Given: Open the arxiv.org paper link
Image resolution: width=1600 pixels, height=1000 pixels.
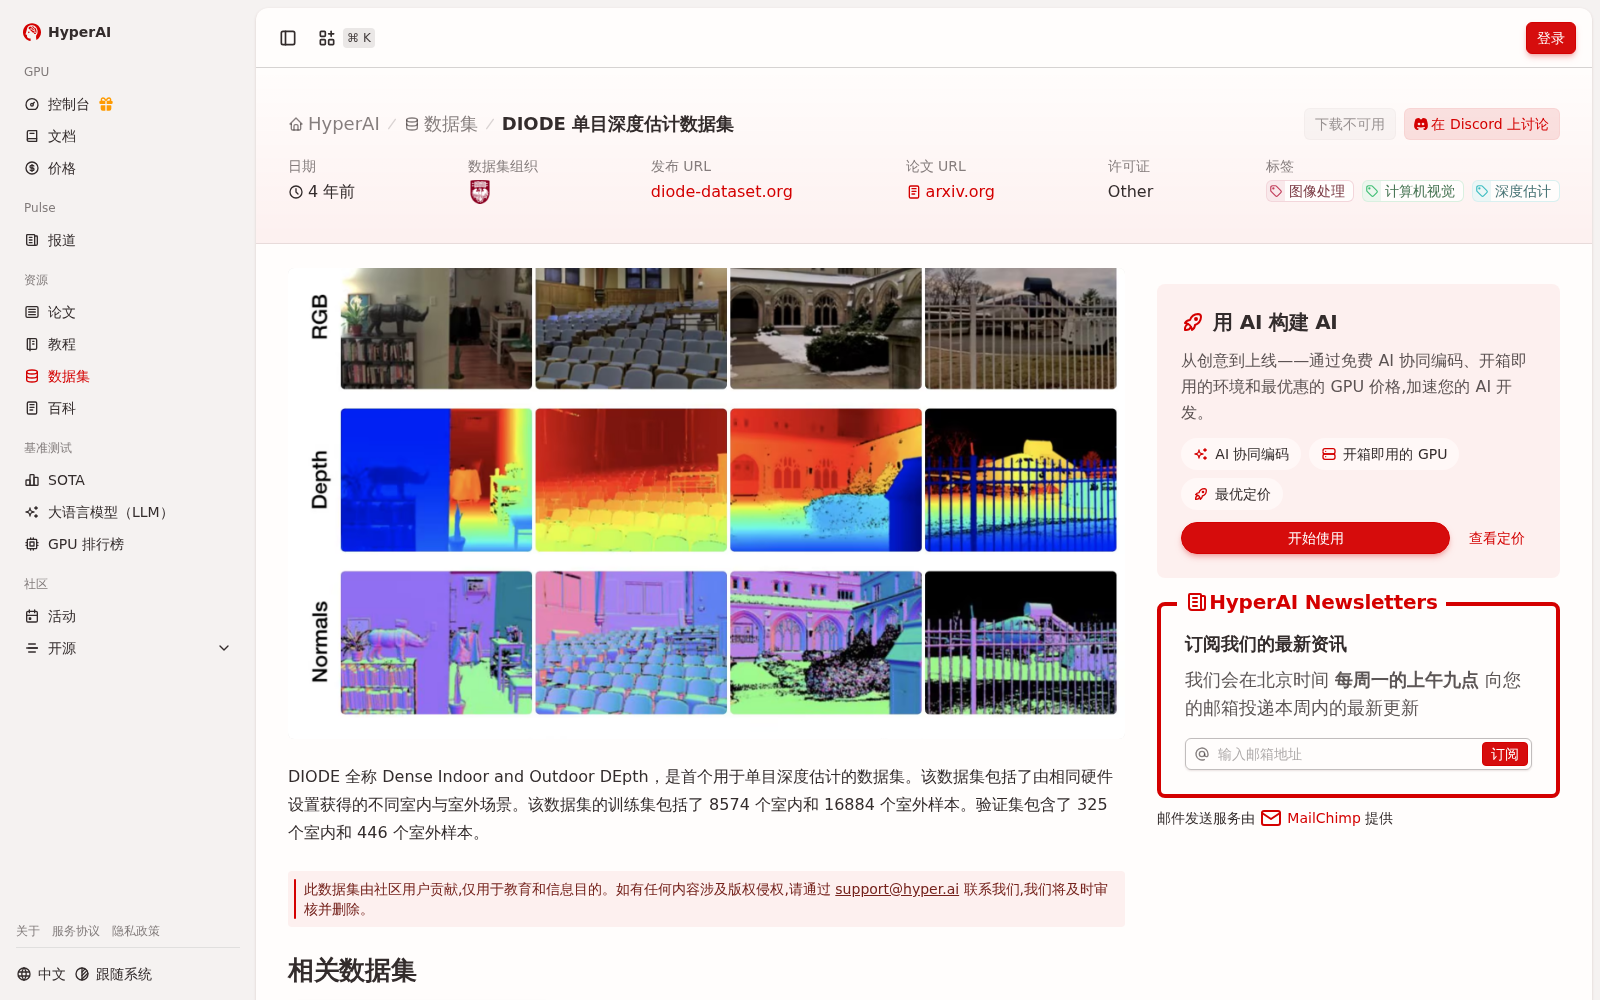Looking at the screenshot, I should [x=951, y=191].
